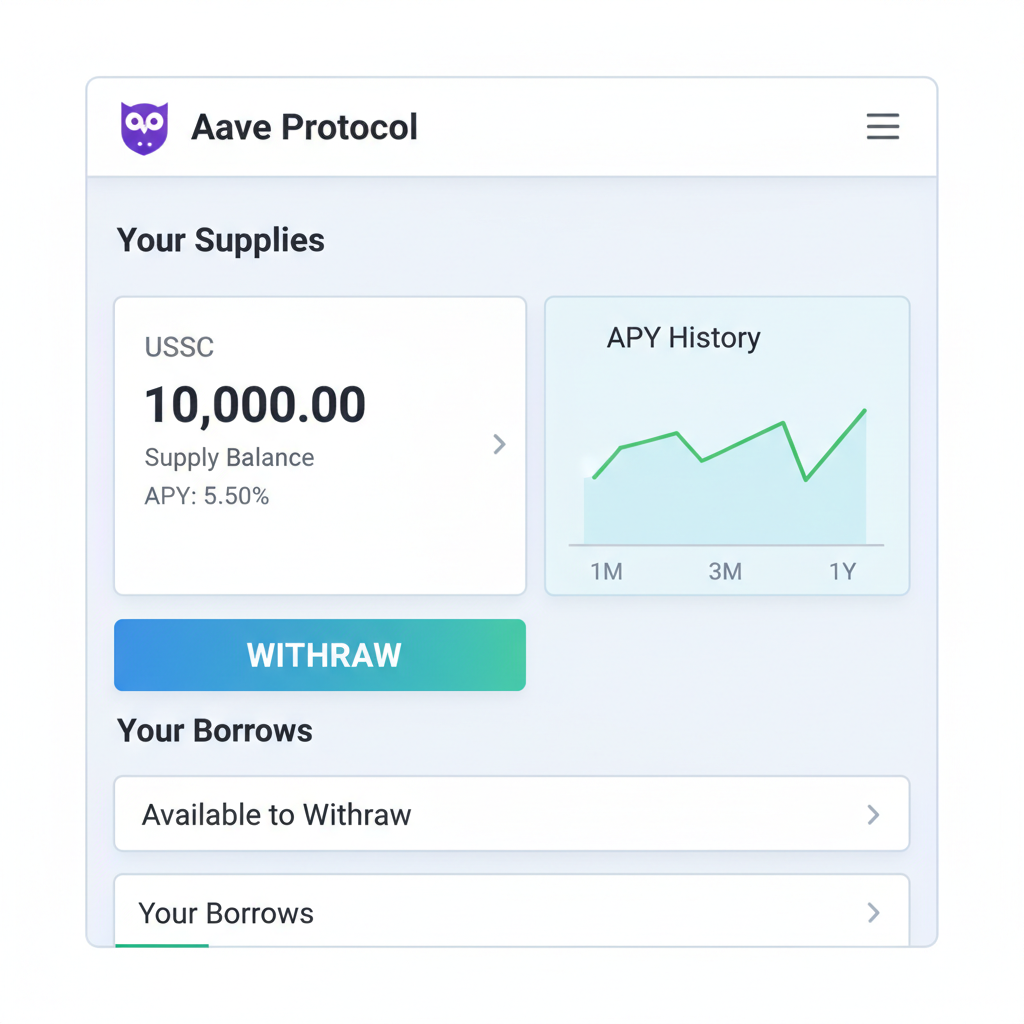Viewport: 1024px width, 1024px height.
Task: Toggle the APY History view
Action: (x=683, y=338)
